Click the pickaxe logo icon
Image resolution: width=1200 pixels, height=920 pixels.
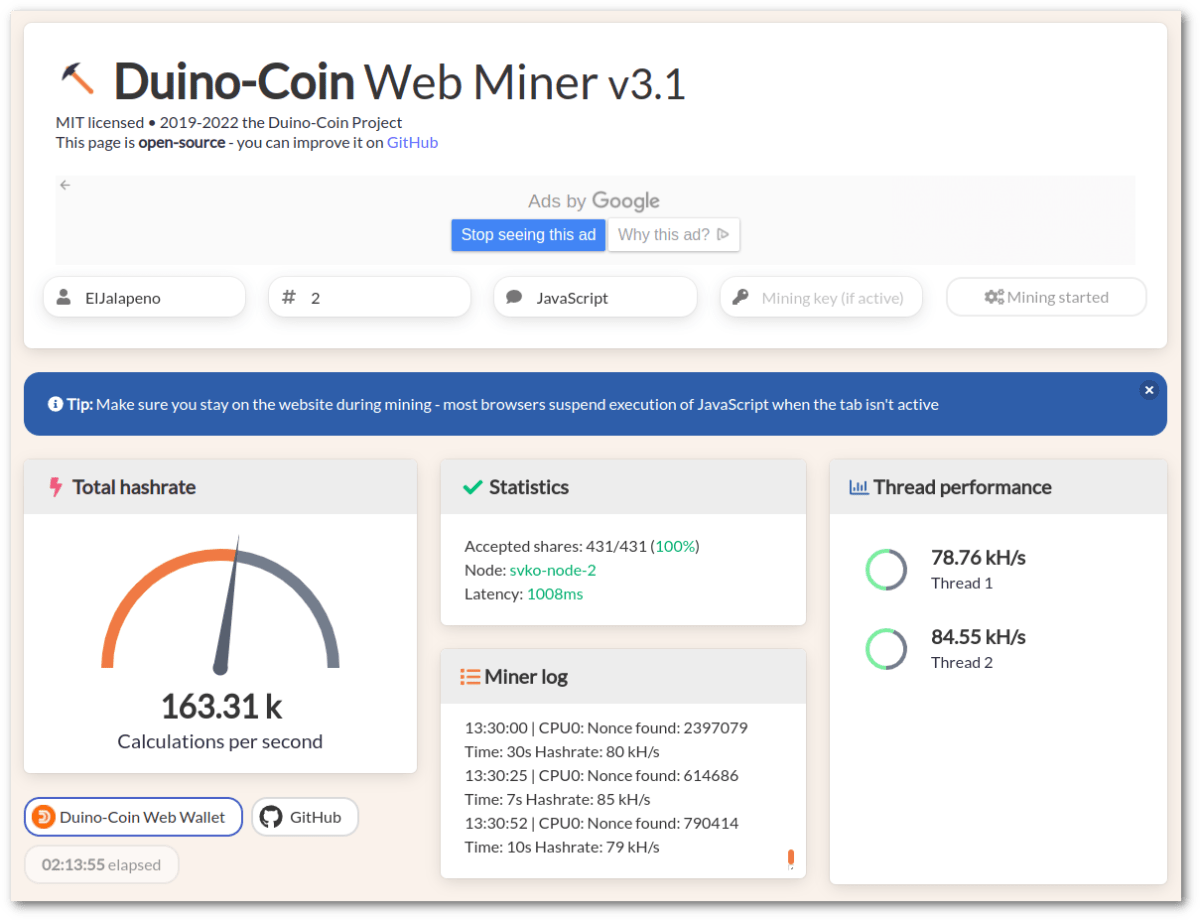click(x=77, y=78)
